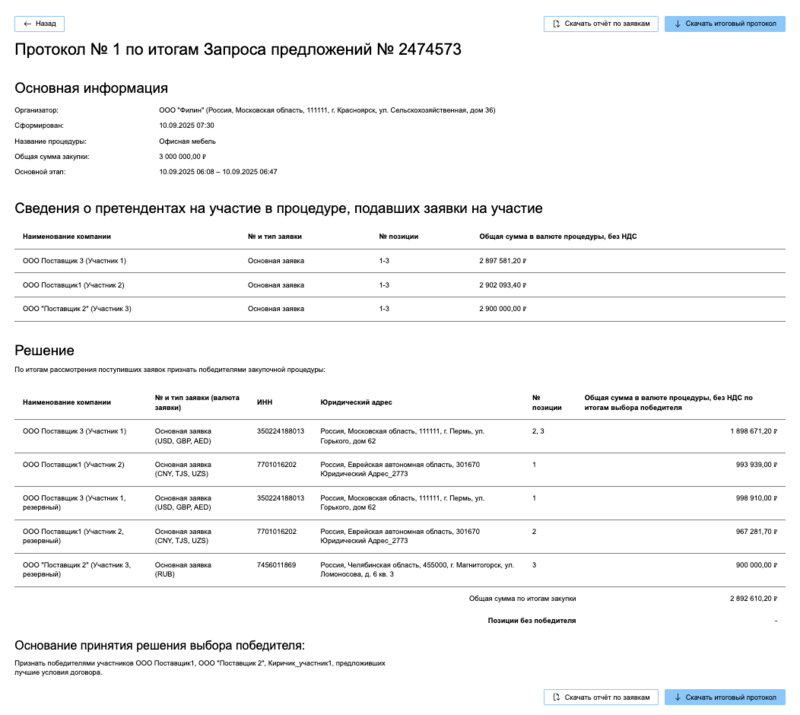Click document icon in bottom report download button

click(x=556, y=697)
